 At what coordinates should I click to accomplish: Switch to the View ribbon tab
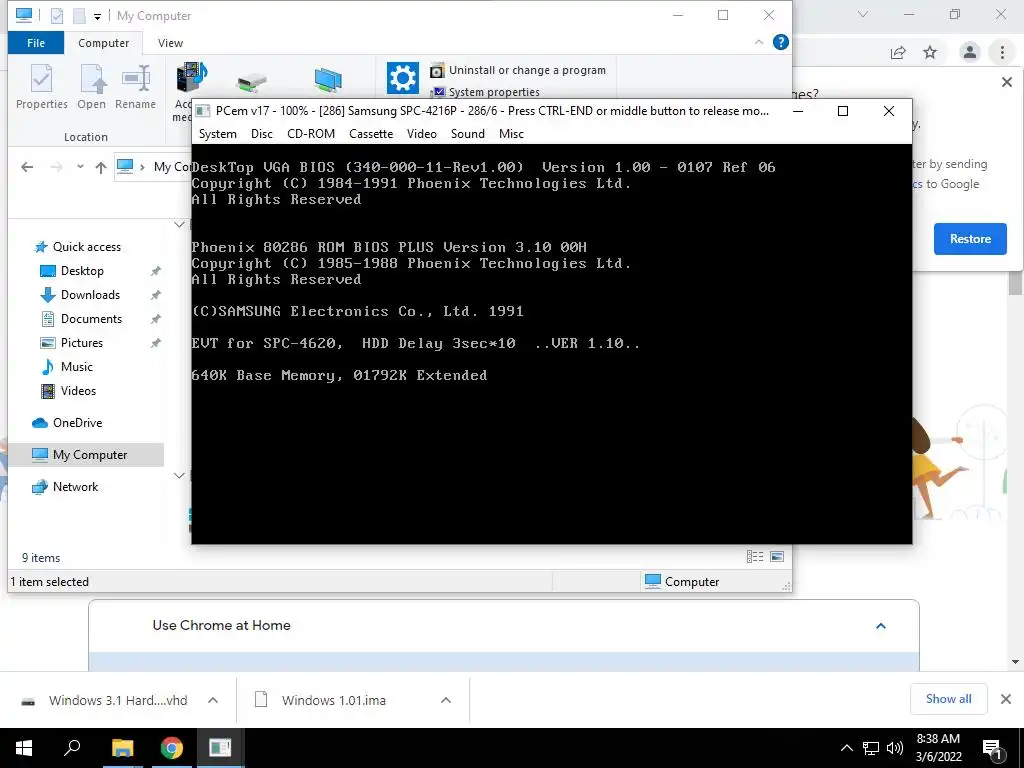[170, 43]
